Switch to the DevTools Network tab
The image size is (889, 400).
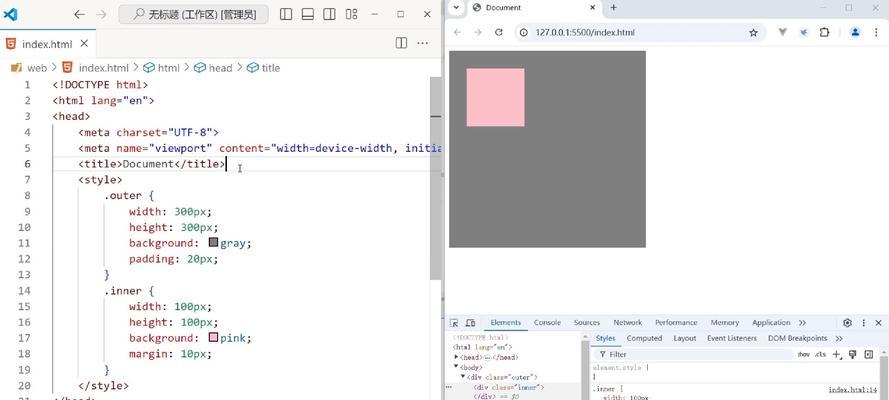coord(628,322)
